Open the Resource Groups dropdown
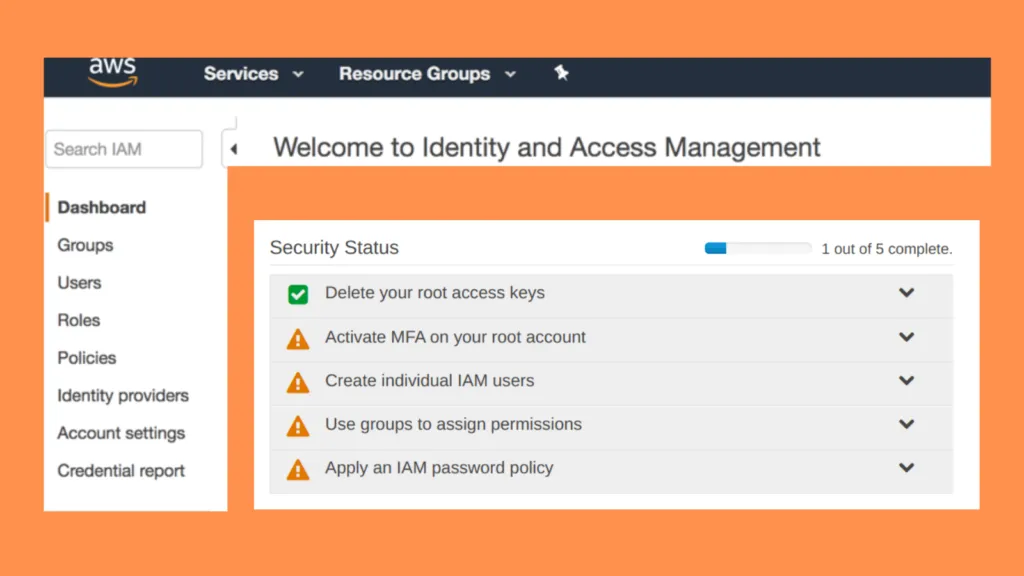The image size is (1024, 576). [427, 74]
